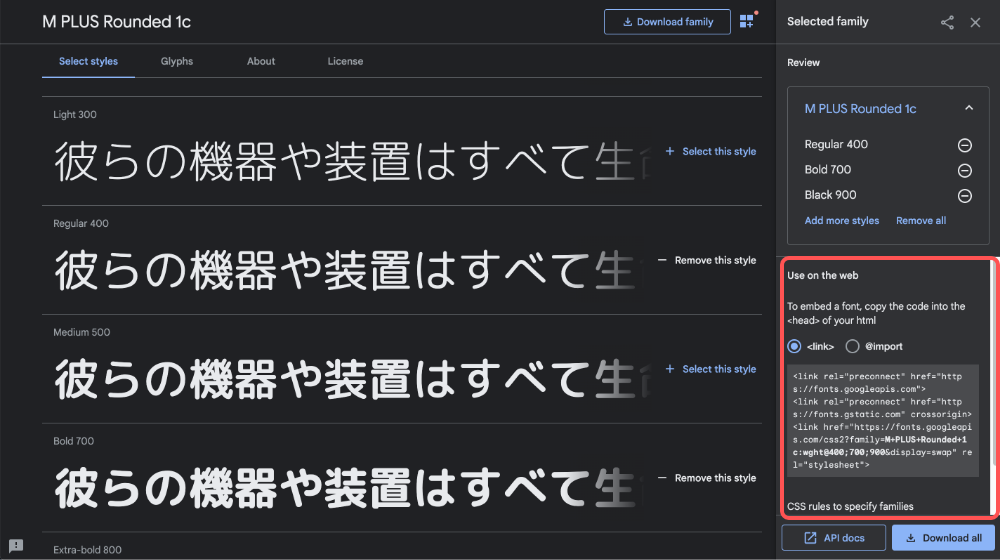This screenshot has height=560, width=1000.
Task: Select the Light 300 style
Action: 711,151
